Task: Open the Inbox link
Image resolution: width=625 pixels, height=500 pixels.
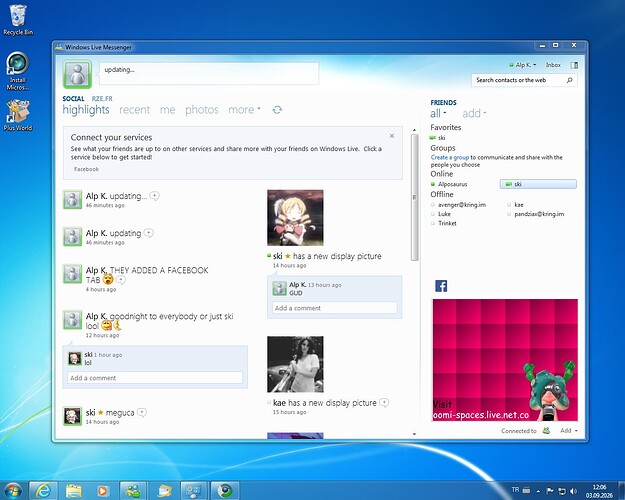Action: pyautogui.click(x=553, y=65)
